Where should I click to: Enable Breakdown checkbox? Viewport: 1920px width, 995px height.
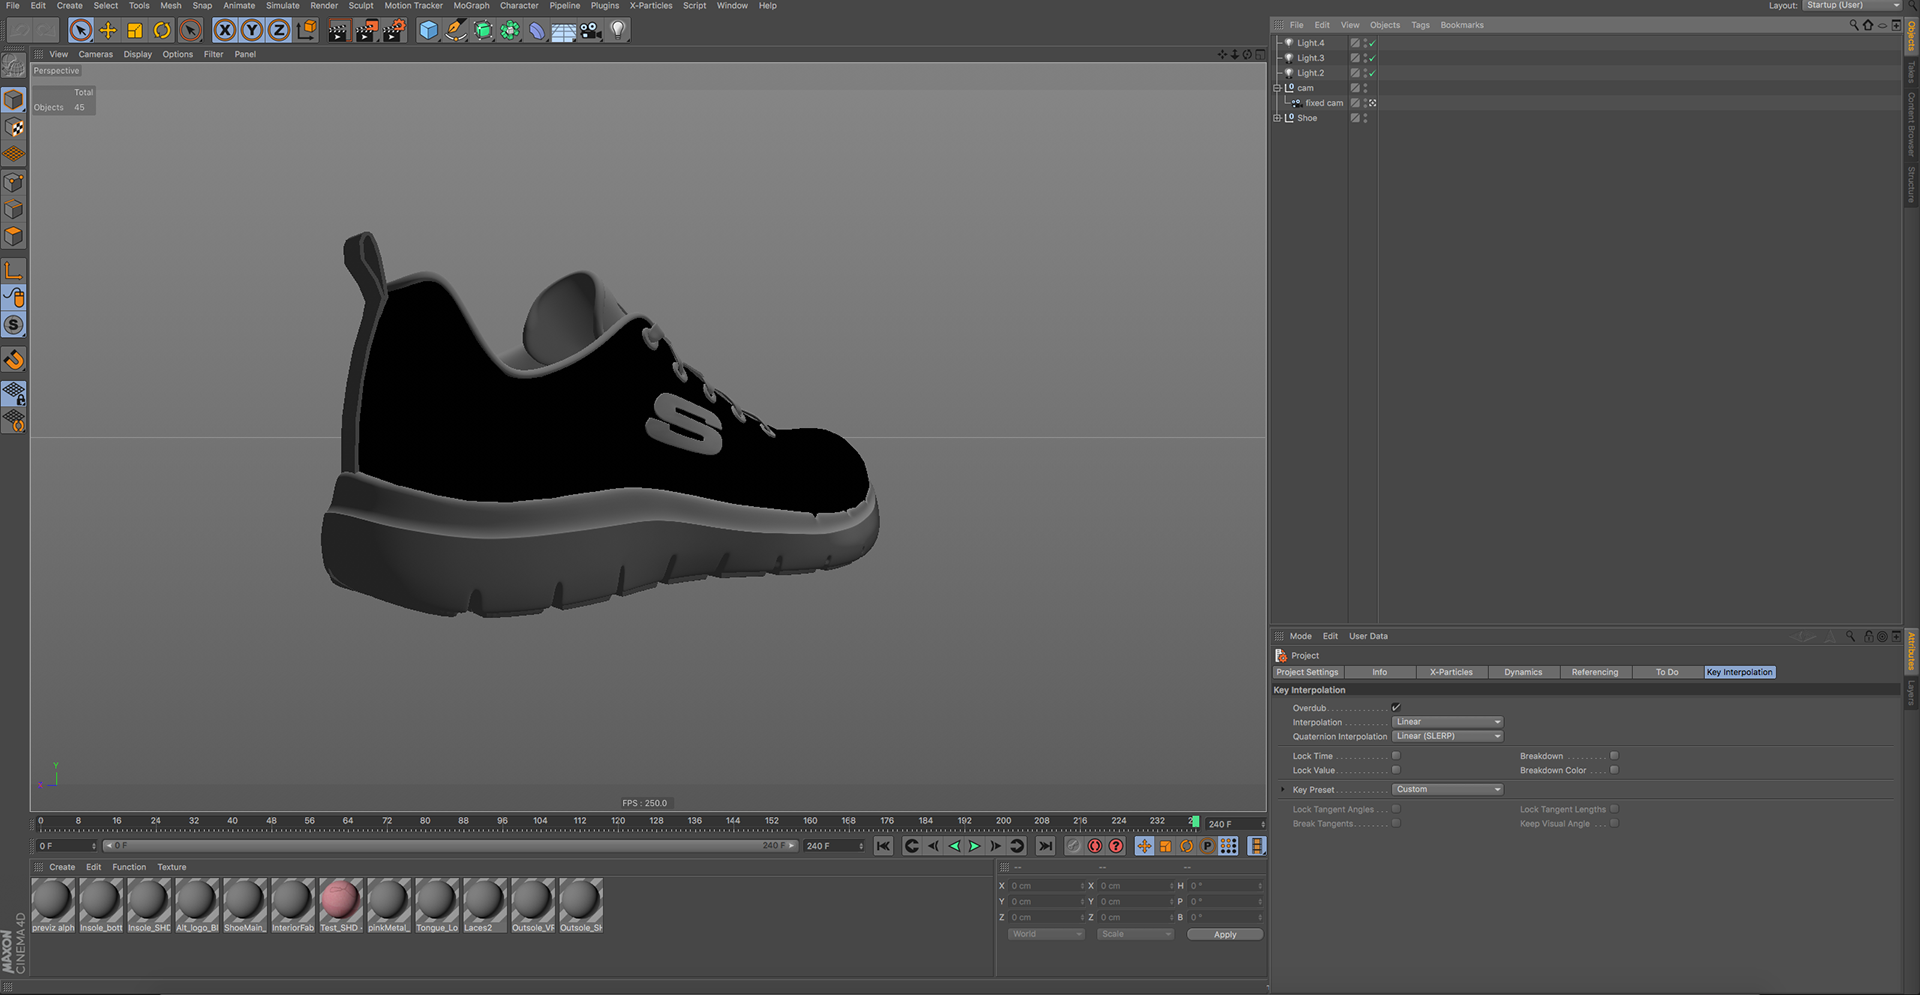1614,756
